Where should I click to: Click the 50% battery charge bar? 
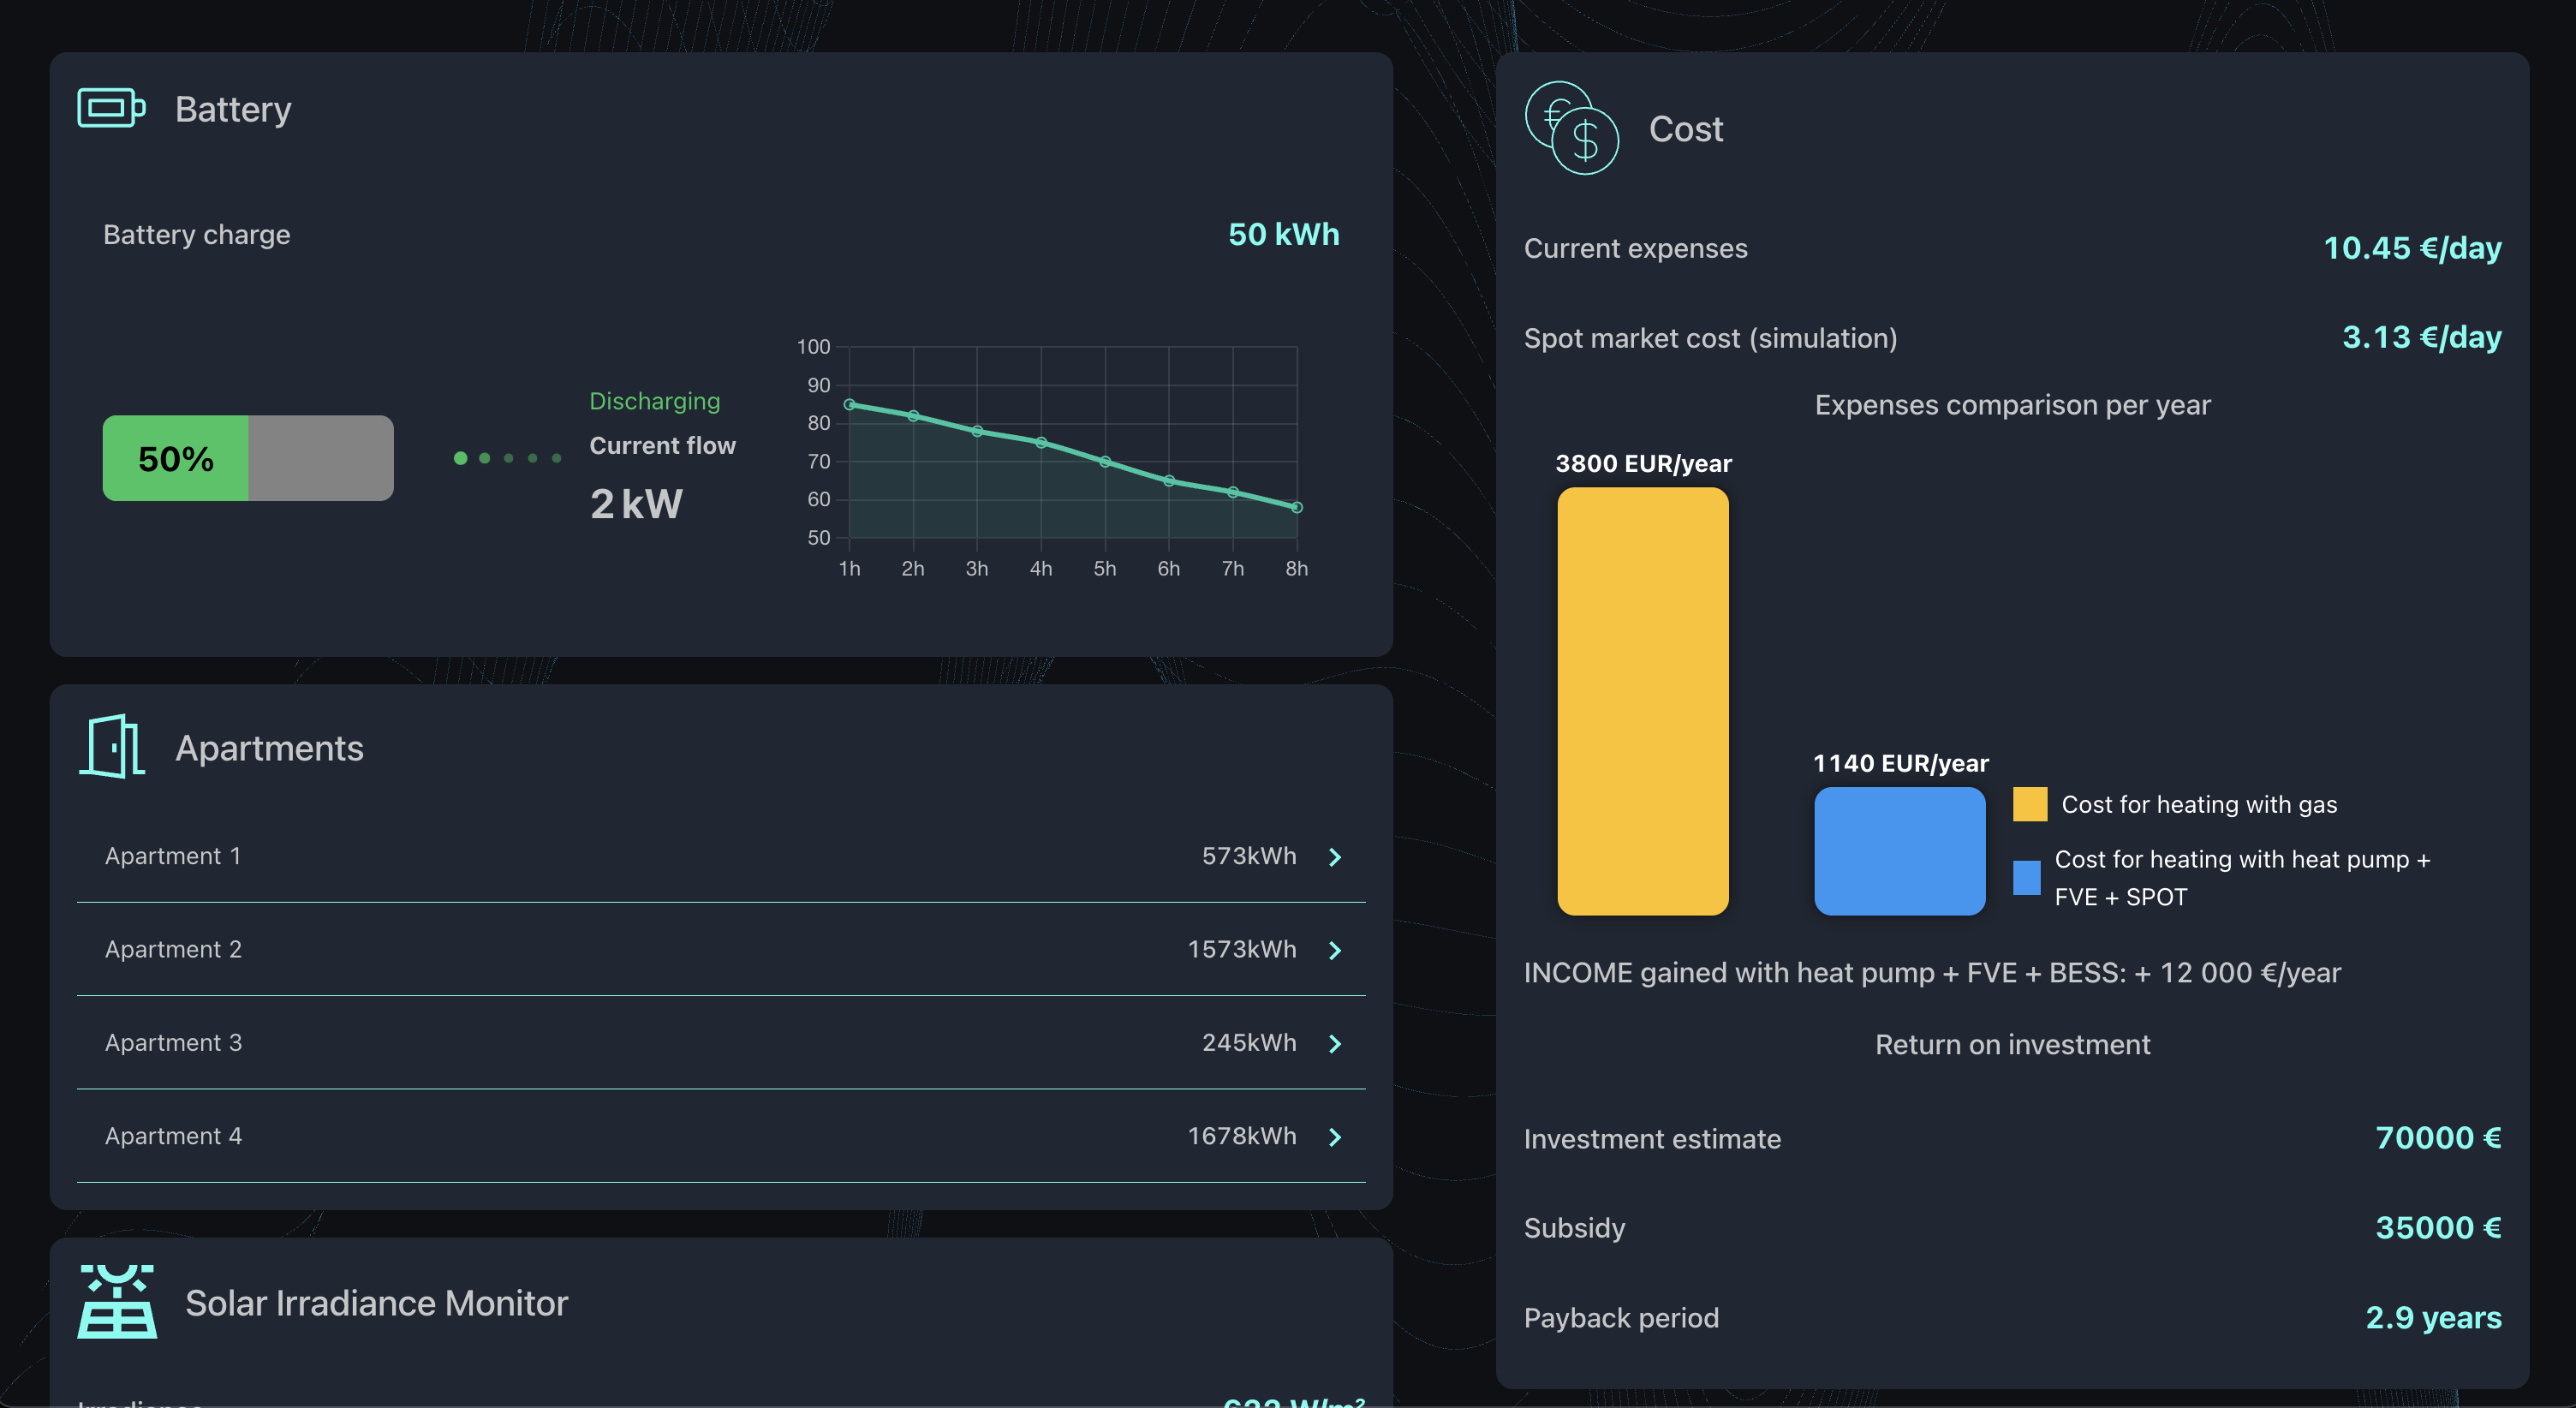tap(248, 458)
